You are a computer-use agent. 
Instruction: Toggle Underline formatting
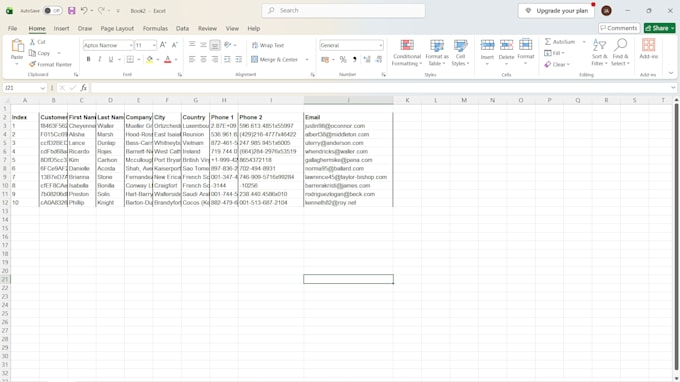(x=111, y=59)
